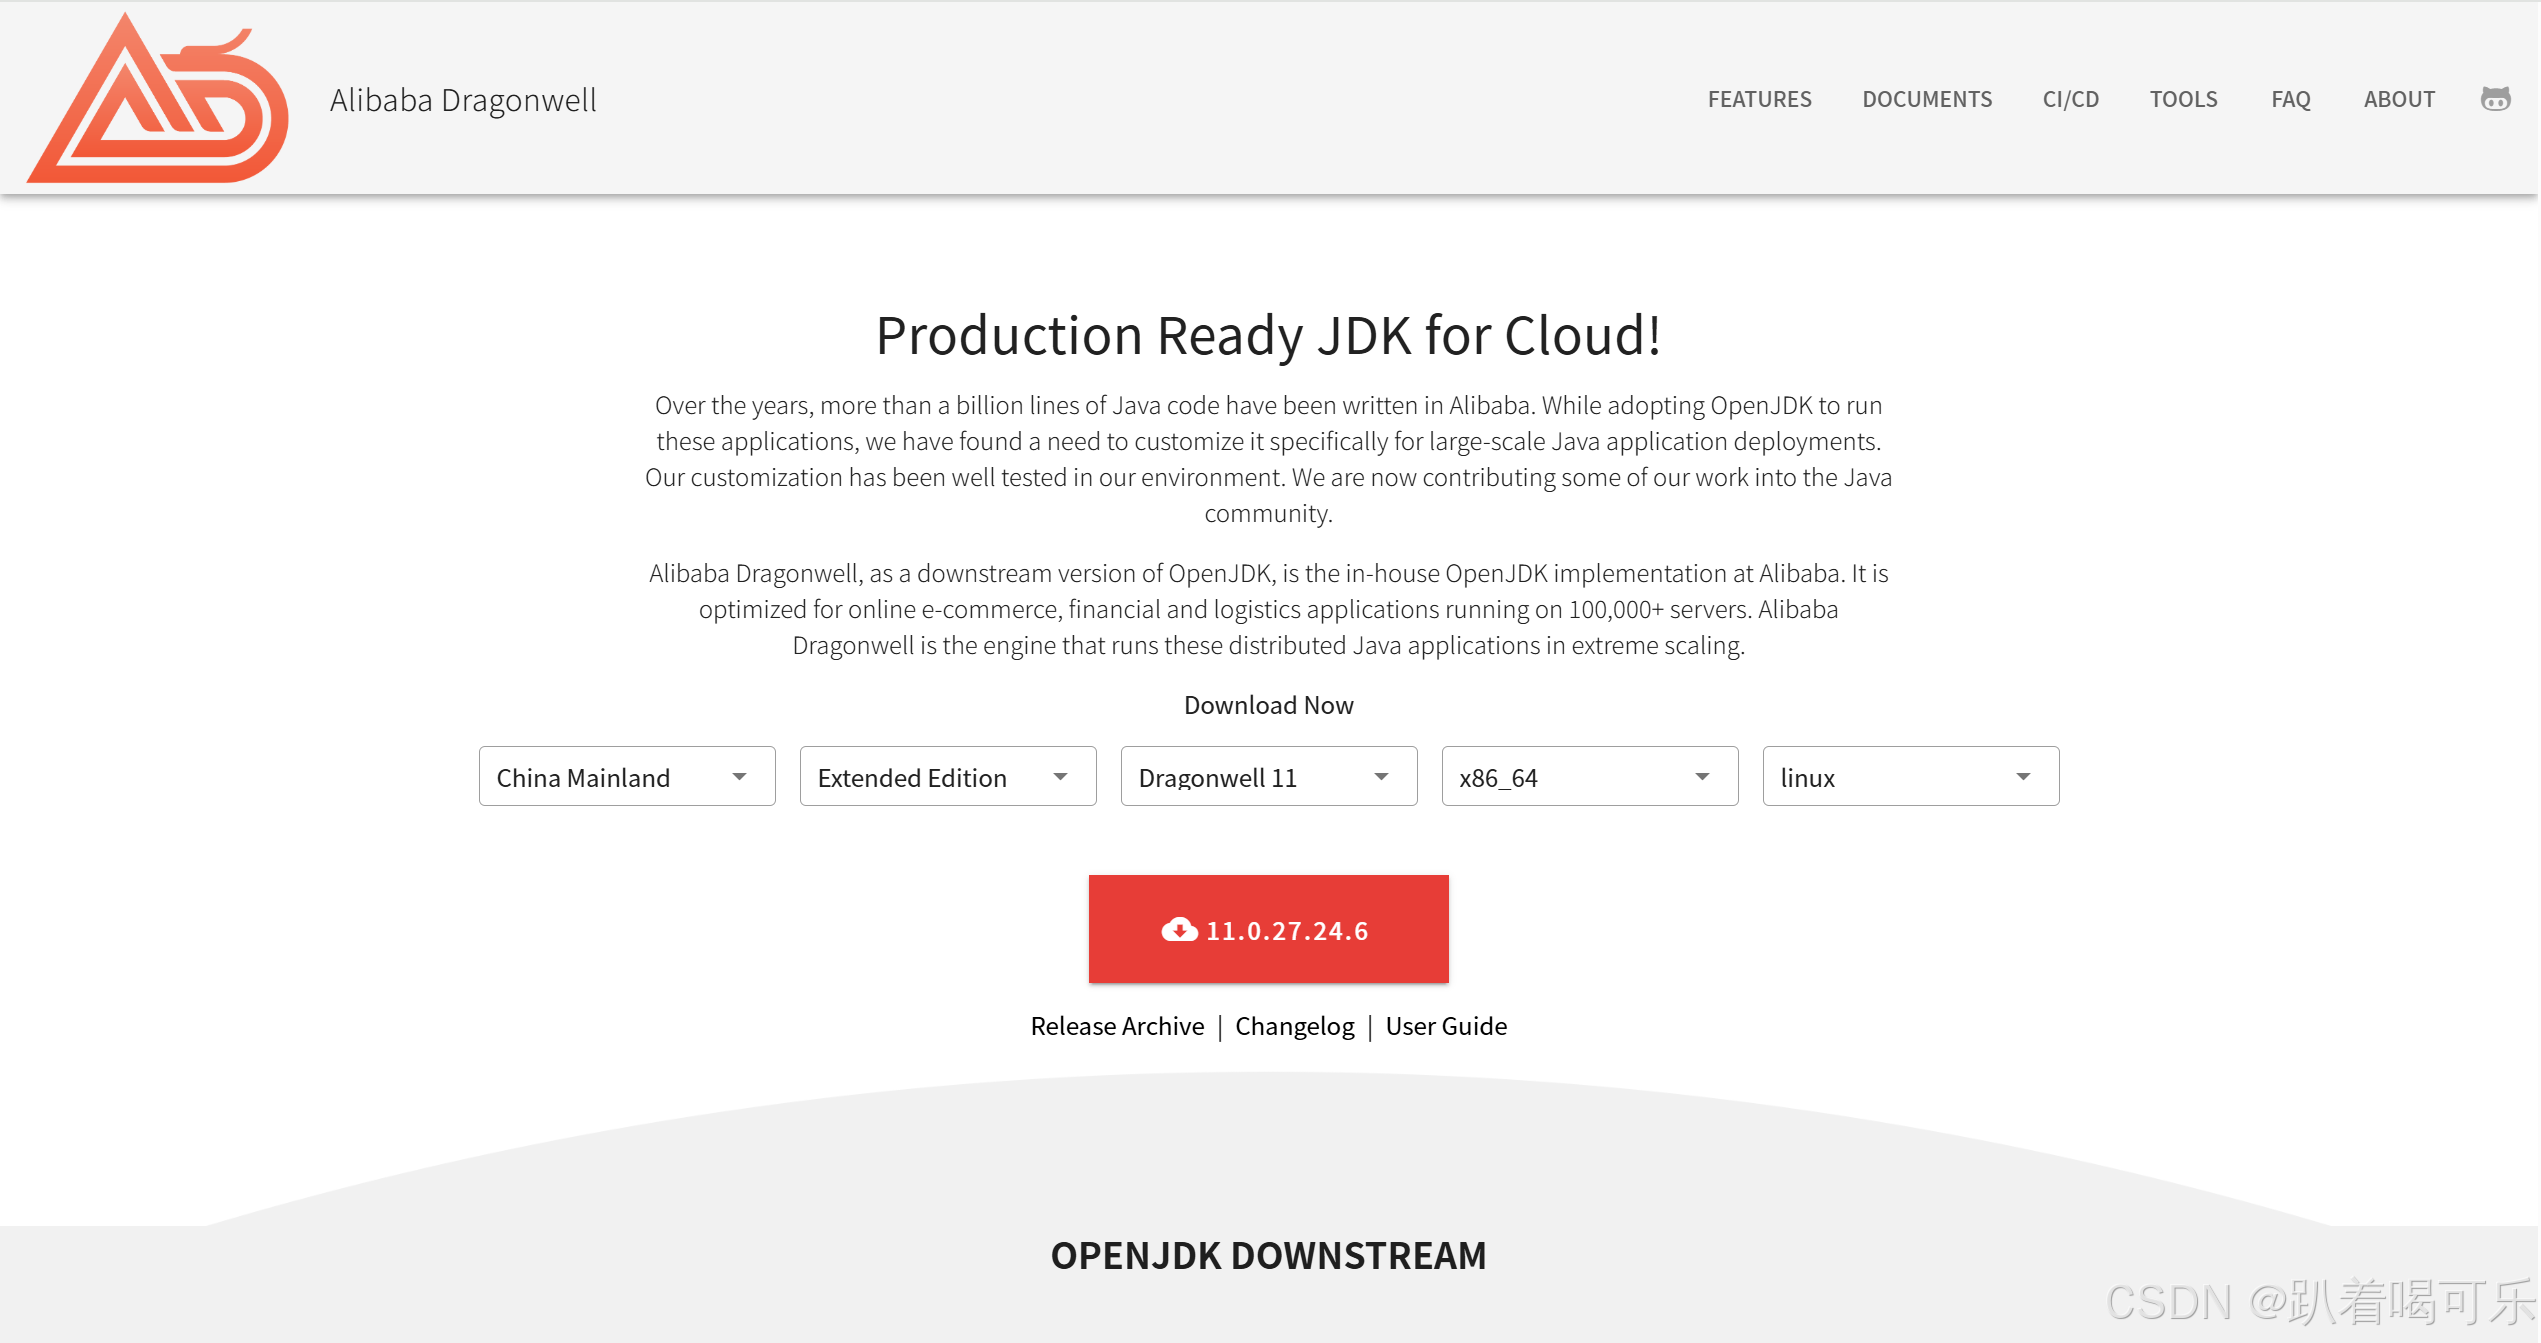Open the Dragonwell 11 version dropdown
2541x1343 pixels.
[1268, 777]
